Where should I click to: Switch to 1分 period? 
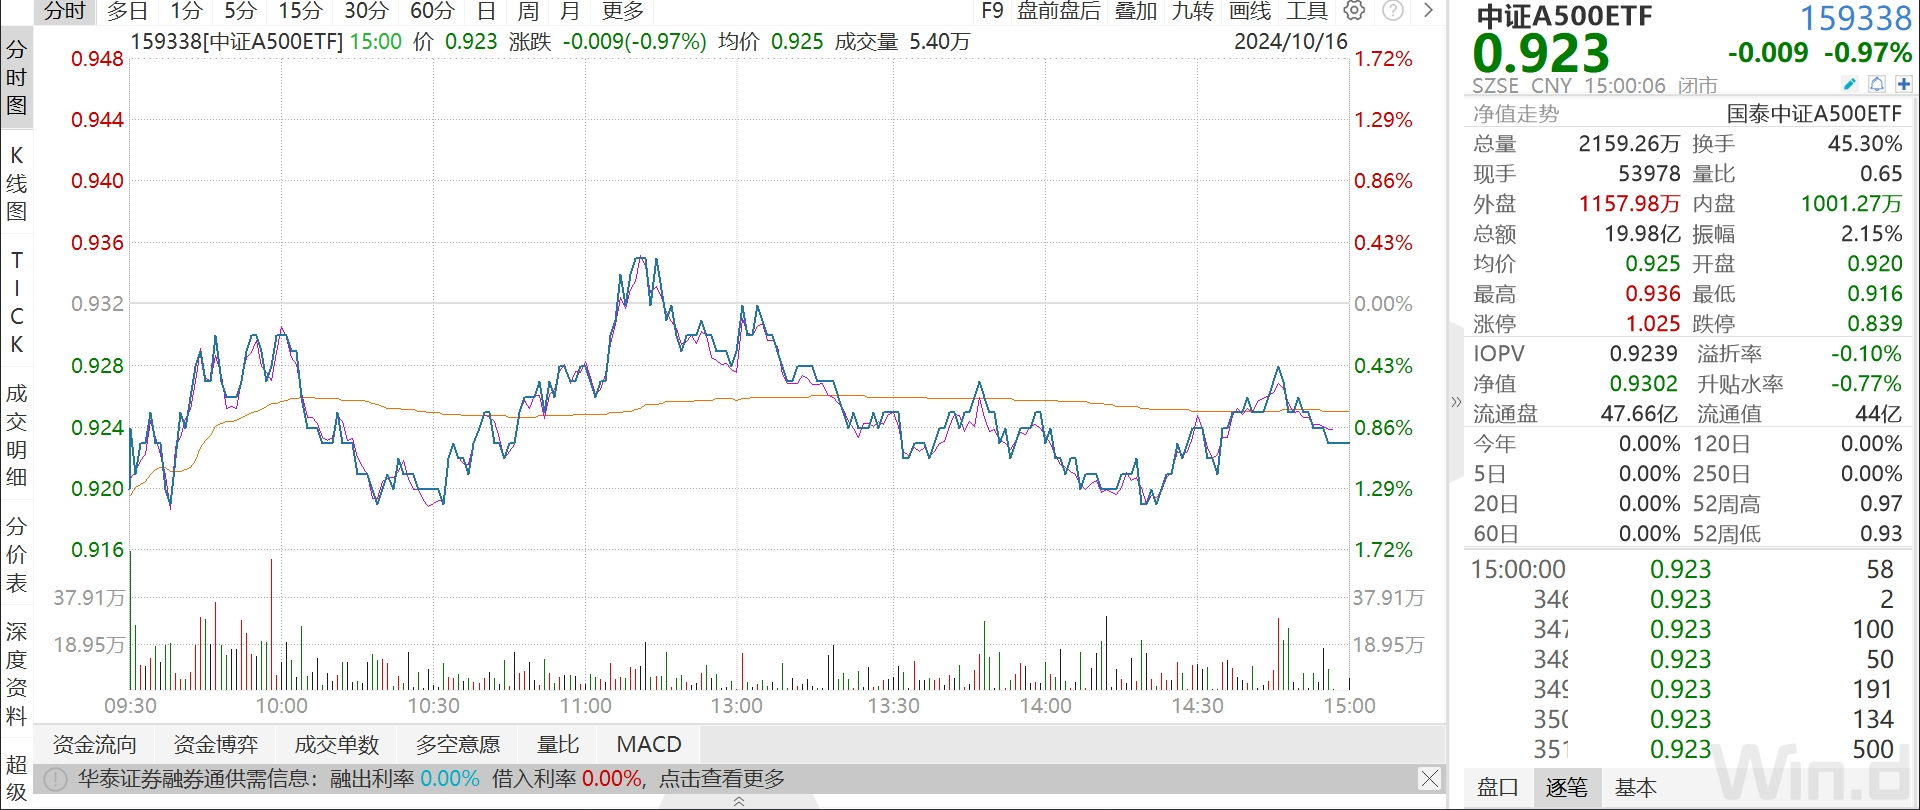(186, 11)
